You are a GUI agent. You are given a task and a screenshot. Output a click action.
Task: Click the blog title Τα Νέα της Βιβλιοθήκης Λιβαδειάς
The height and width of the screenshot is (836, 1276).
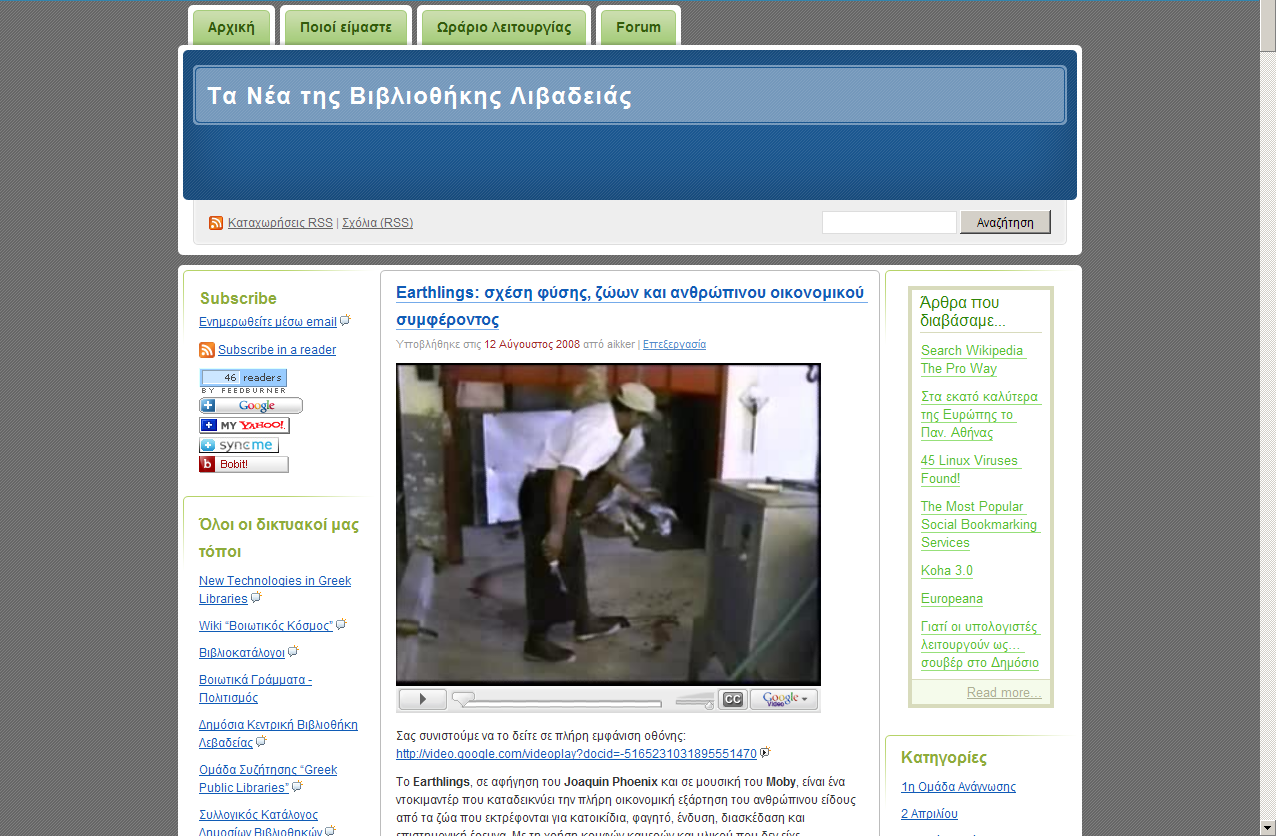pos(420,96)
